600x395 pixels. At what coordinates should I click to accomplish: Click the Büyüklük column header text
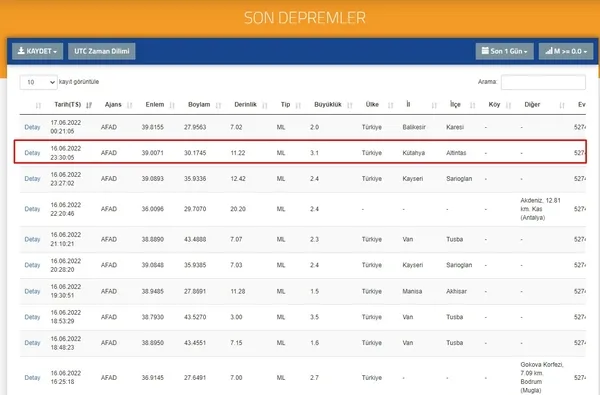pyautogui.click(x=328, y=104)
